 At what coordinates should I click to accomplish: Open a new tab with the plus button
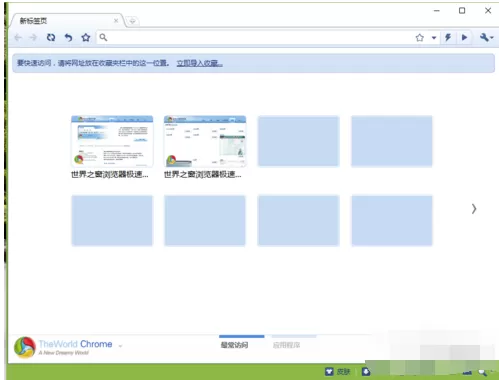pos(132,21)
